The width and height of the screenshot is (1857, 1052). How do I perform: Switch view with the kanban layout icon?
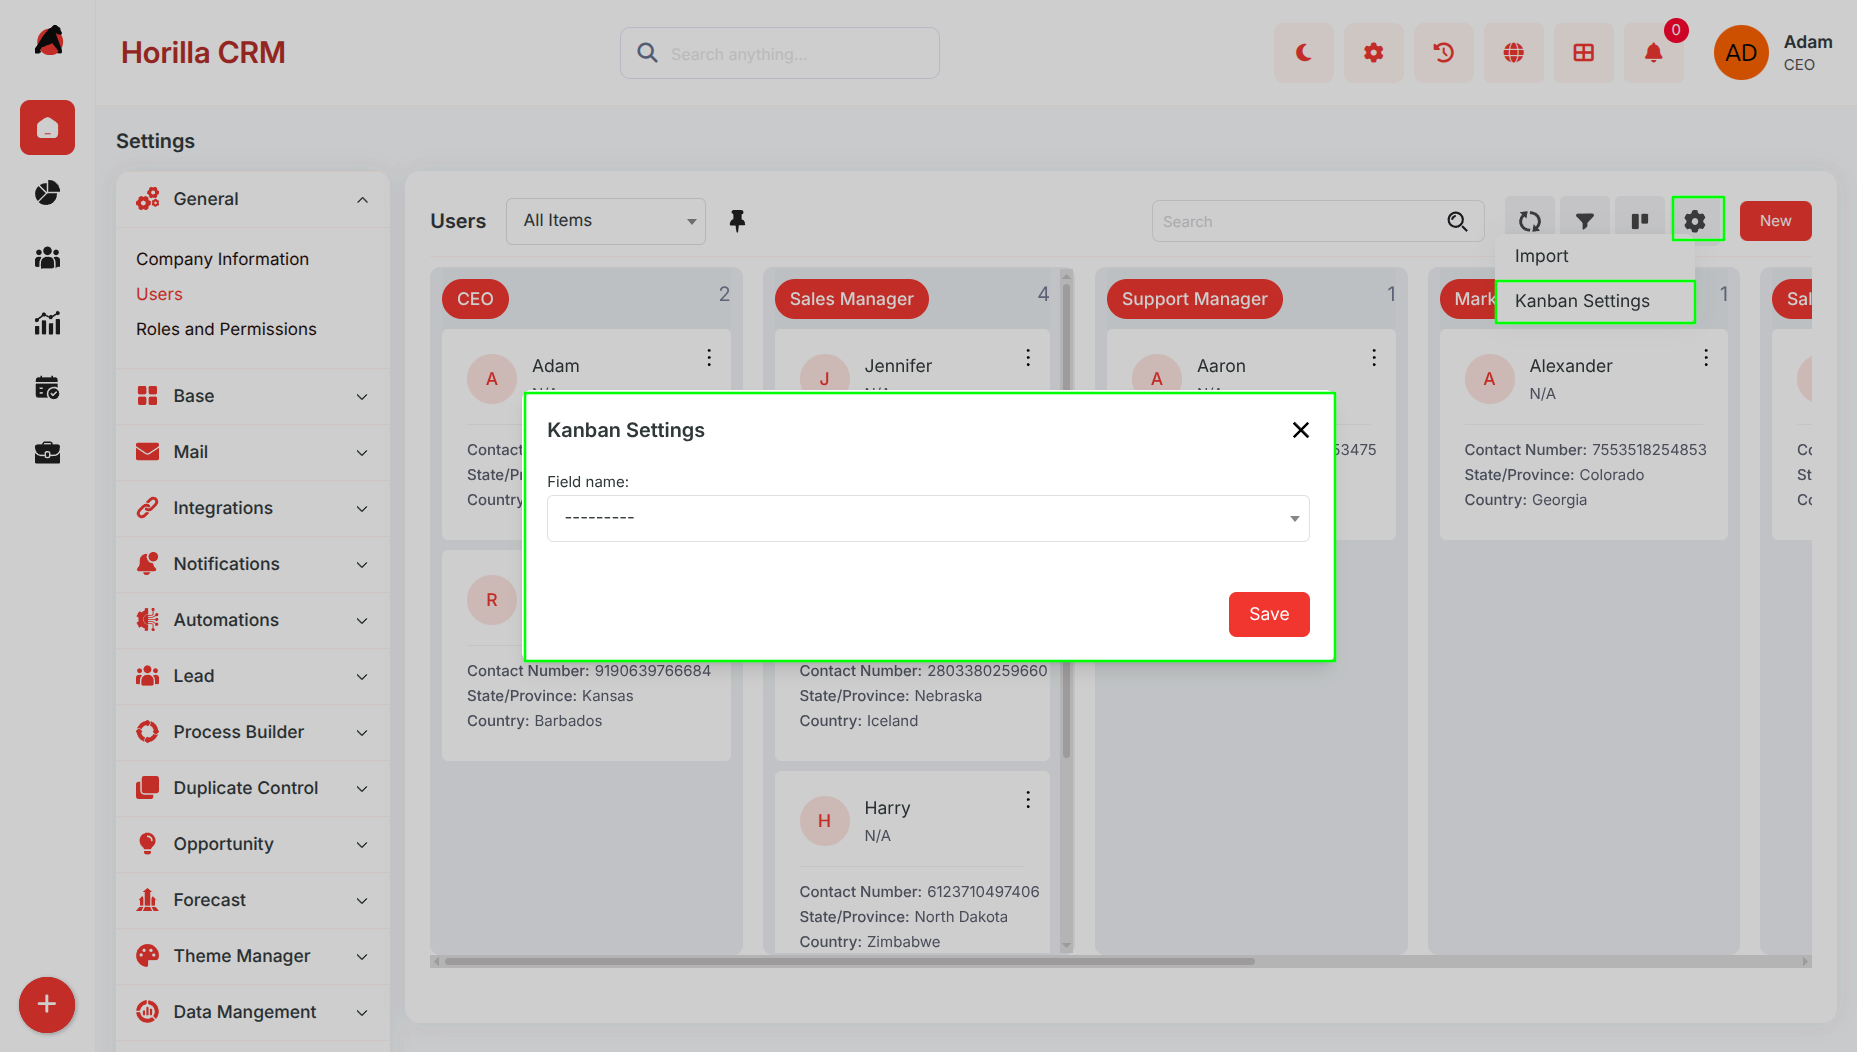[1640, 221]
